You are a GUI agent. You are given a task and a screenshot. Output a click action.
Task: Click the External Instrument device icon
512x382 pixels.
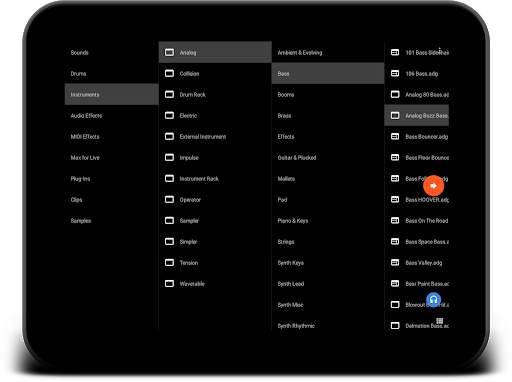[x=169, y=136]
